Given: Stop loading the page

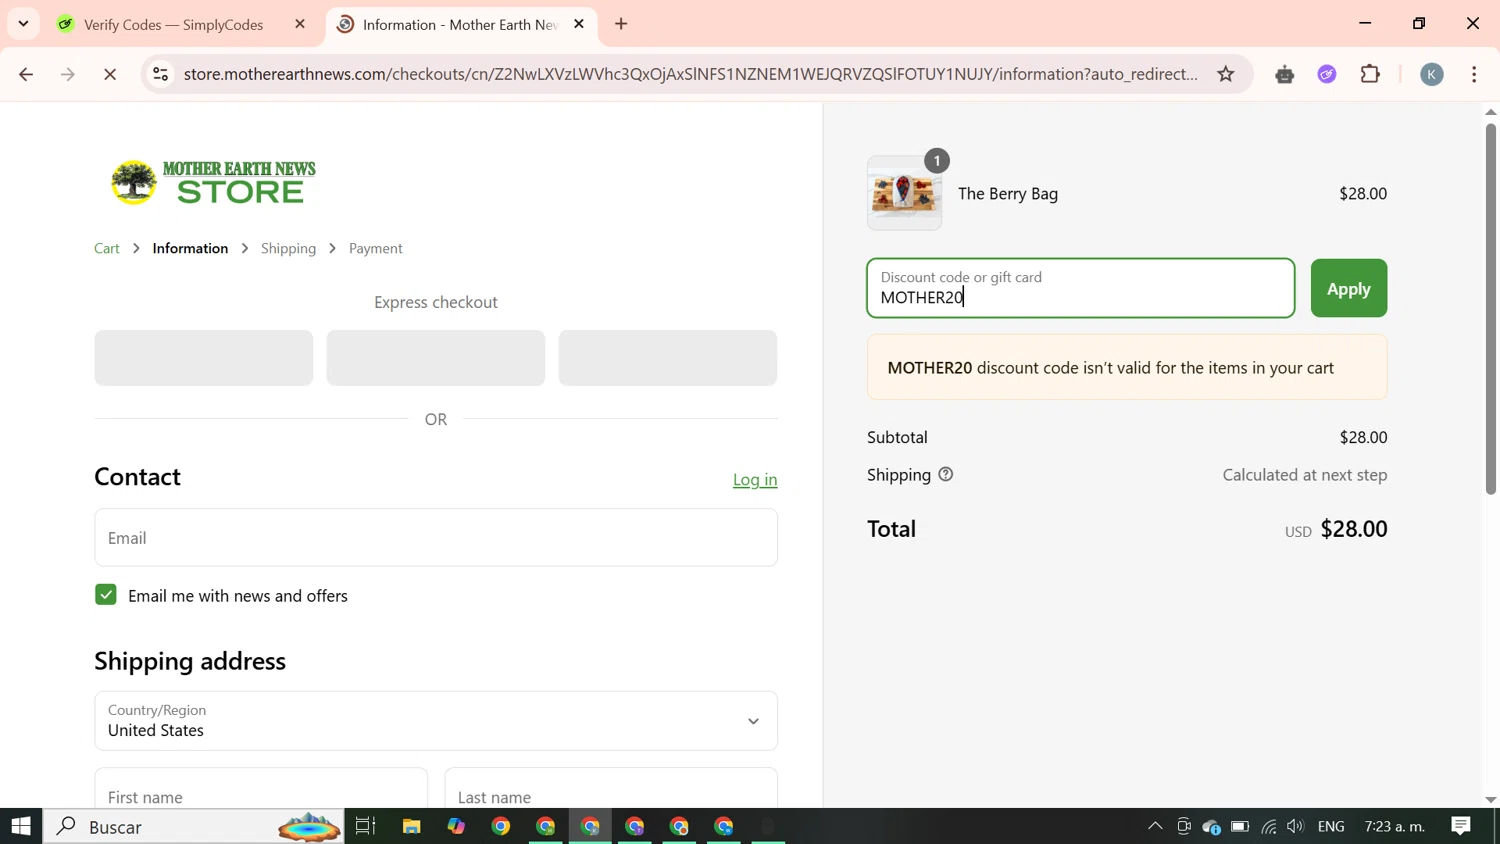Looking at the screenshot, I should 110,74.
